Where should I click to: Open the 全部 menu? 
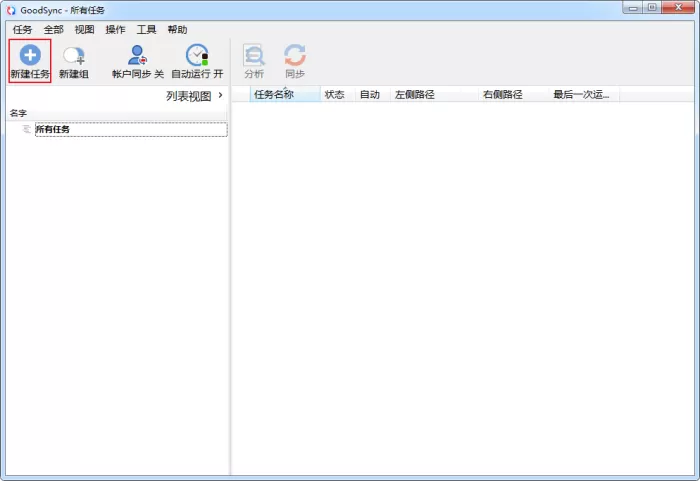pyautogui.click(x=54, y=29)
